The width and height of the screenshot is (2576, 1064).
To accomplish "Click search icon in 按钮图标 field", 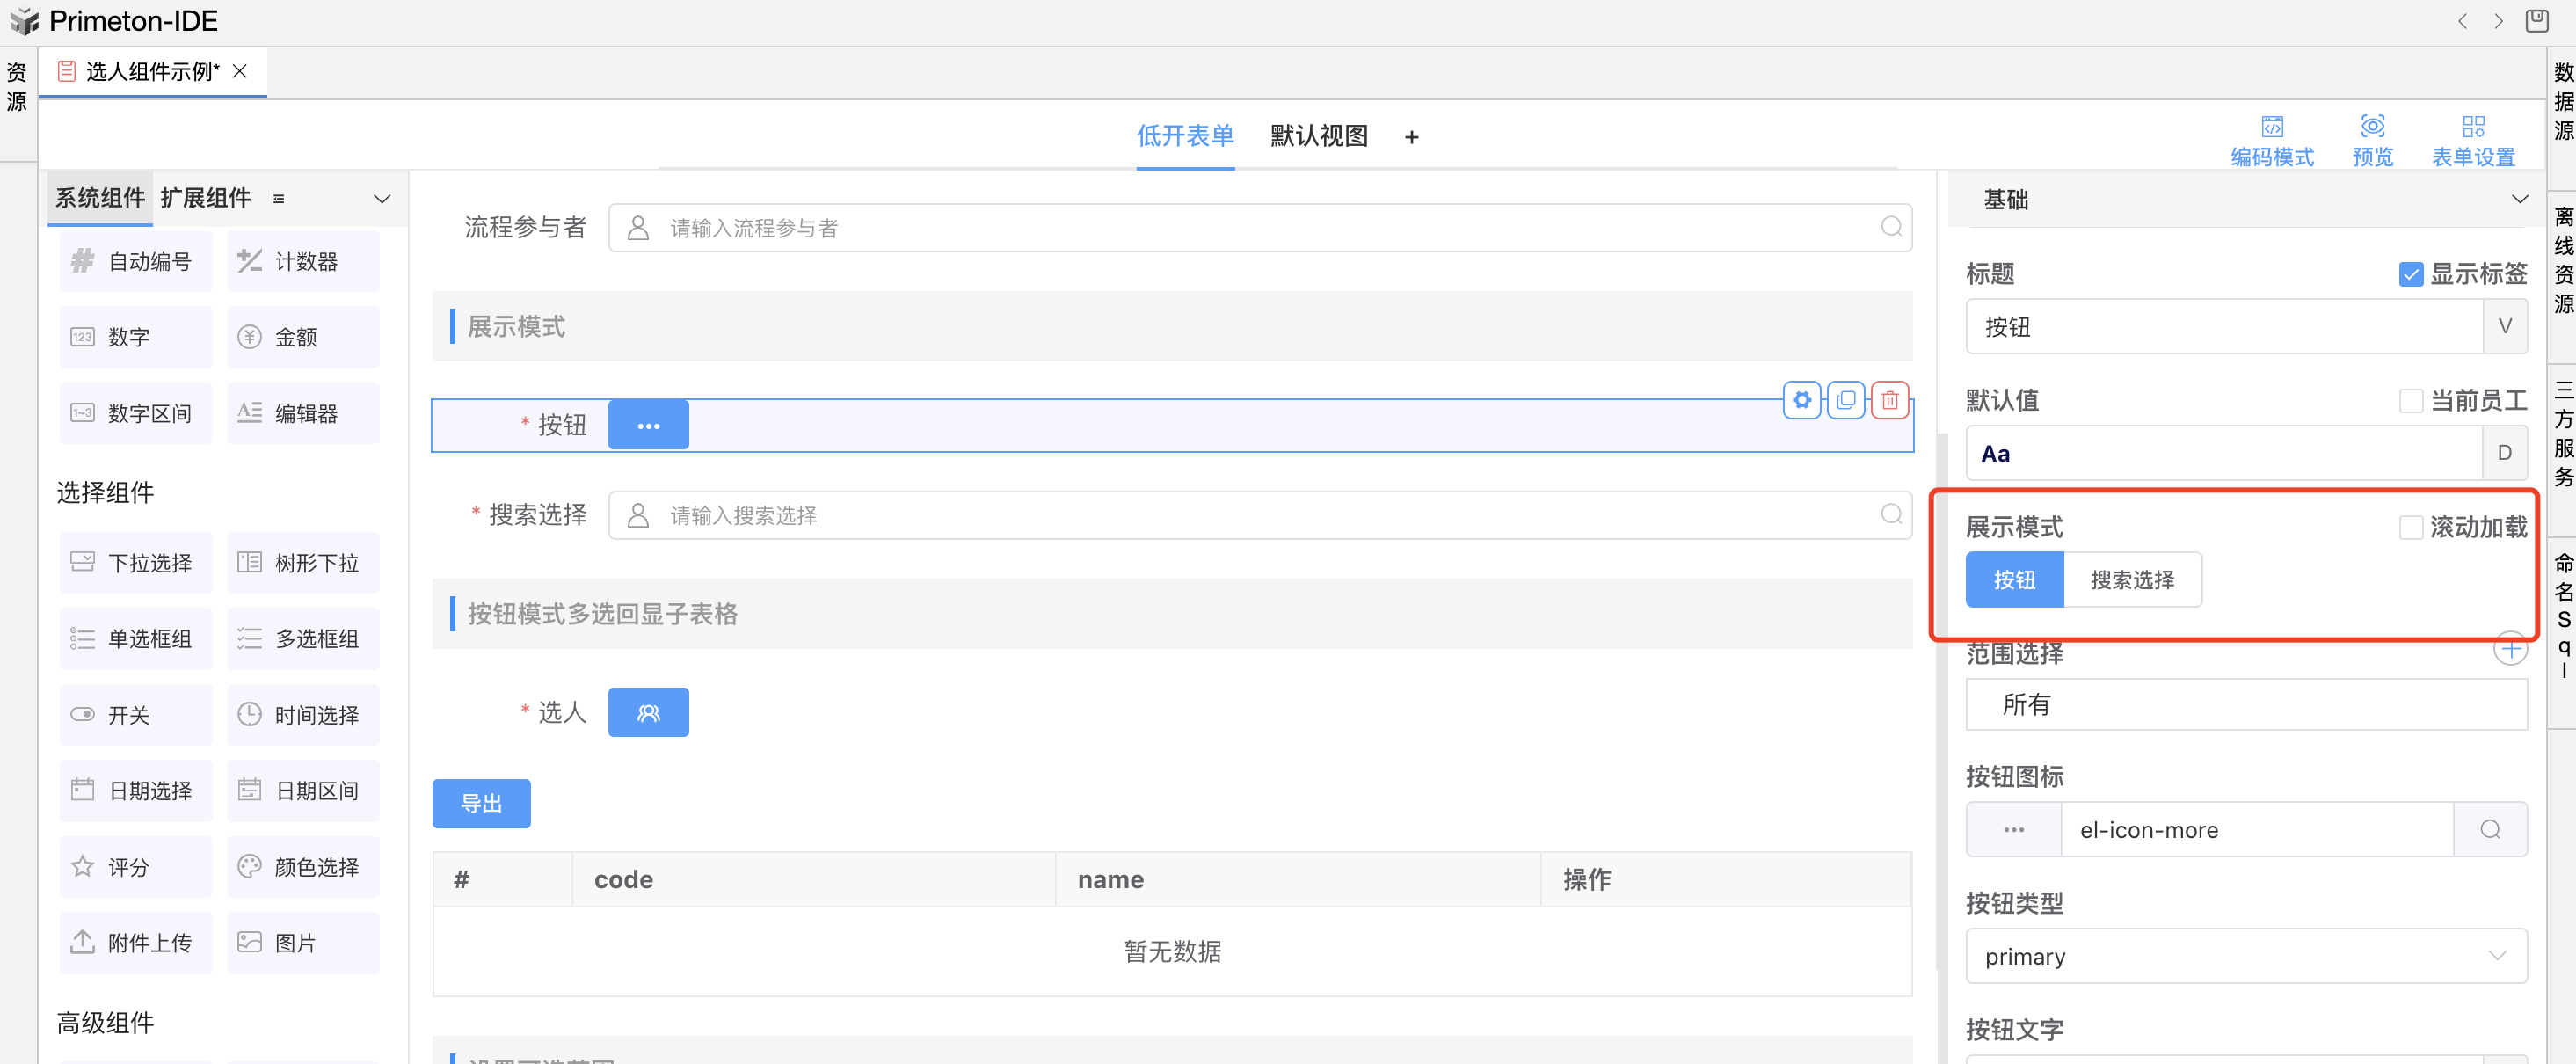I will click(2490, 830).
